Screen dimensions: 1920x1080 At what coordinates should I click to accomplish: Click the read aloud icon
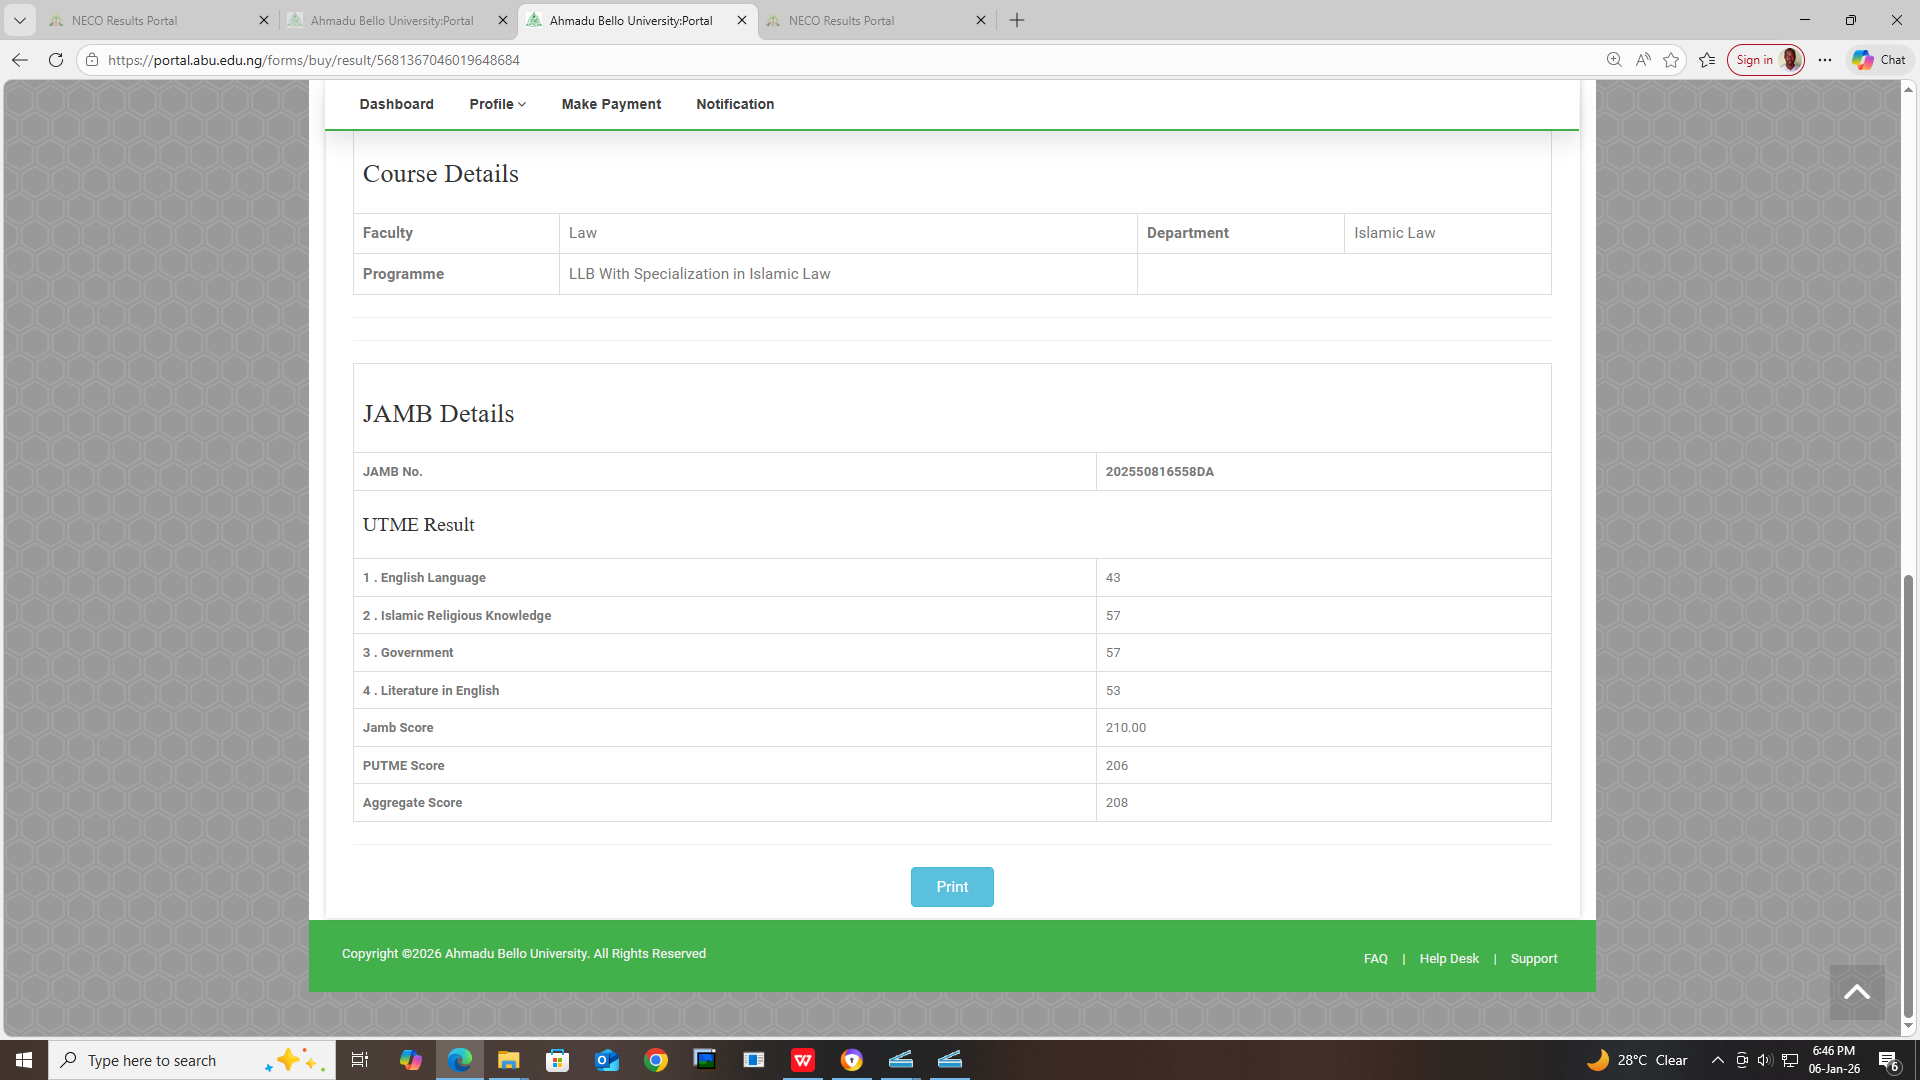pyautogui.click(x=1642, y=60)
